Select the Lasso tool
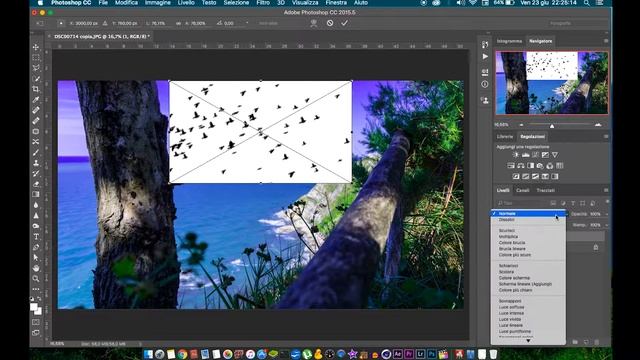Image resolution: width=640 pixels, height=360 pixels. pyautogui.click(x=36, y=68)
